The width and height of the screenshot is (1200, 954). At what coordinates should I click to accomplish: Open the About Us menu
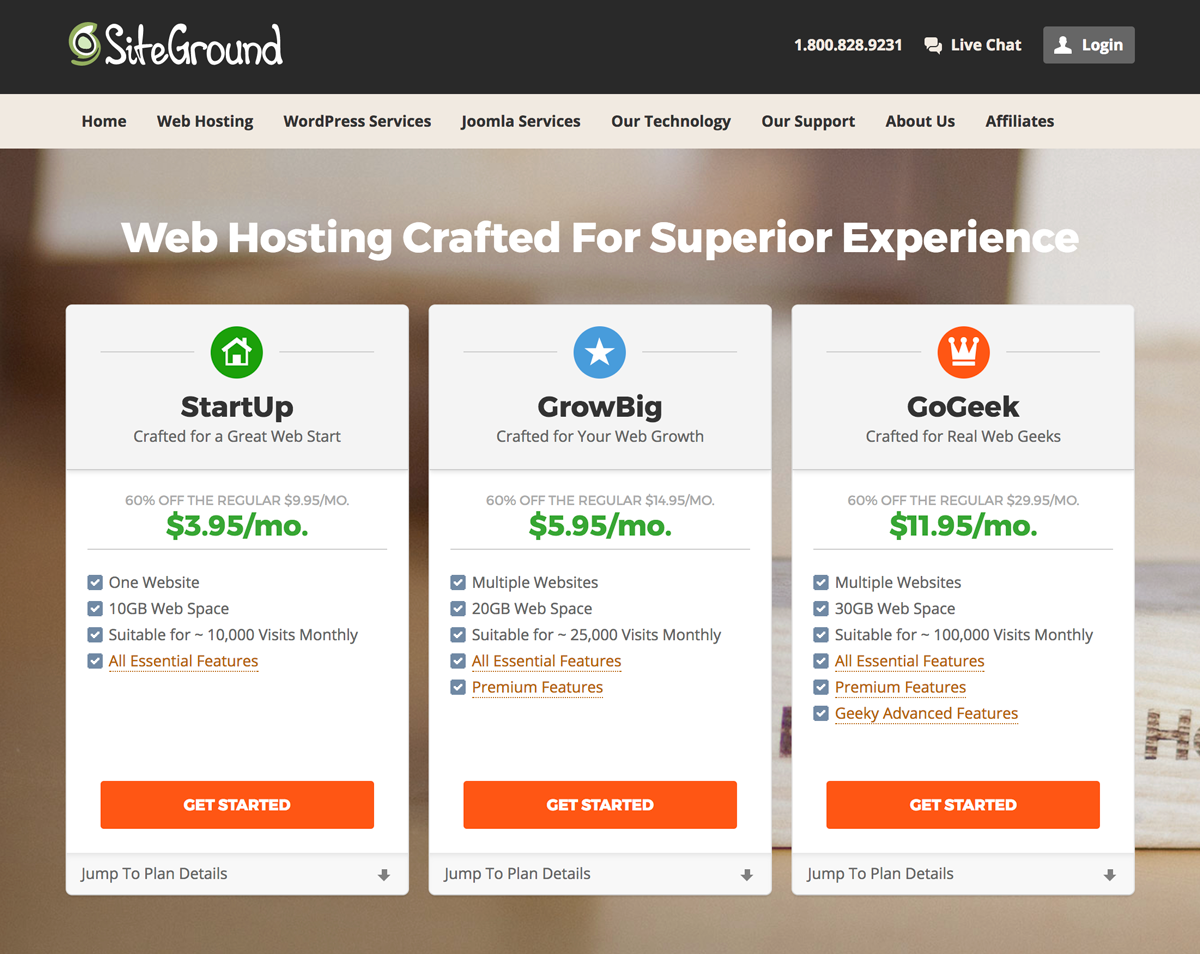(x=920, y=121)
